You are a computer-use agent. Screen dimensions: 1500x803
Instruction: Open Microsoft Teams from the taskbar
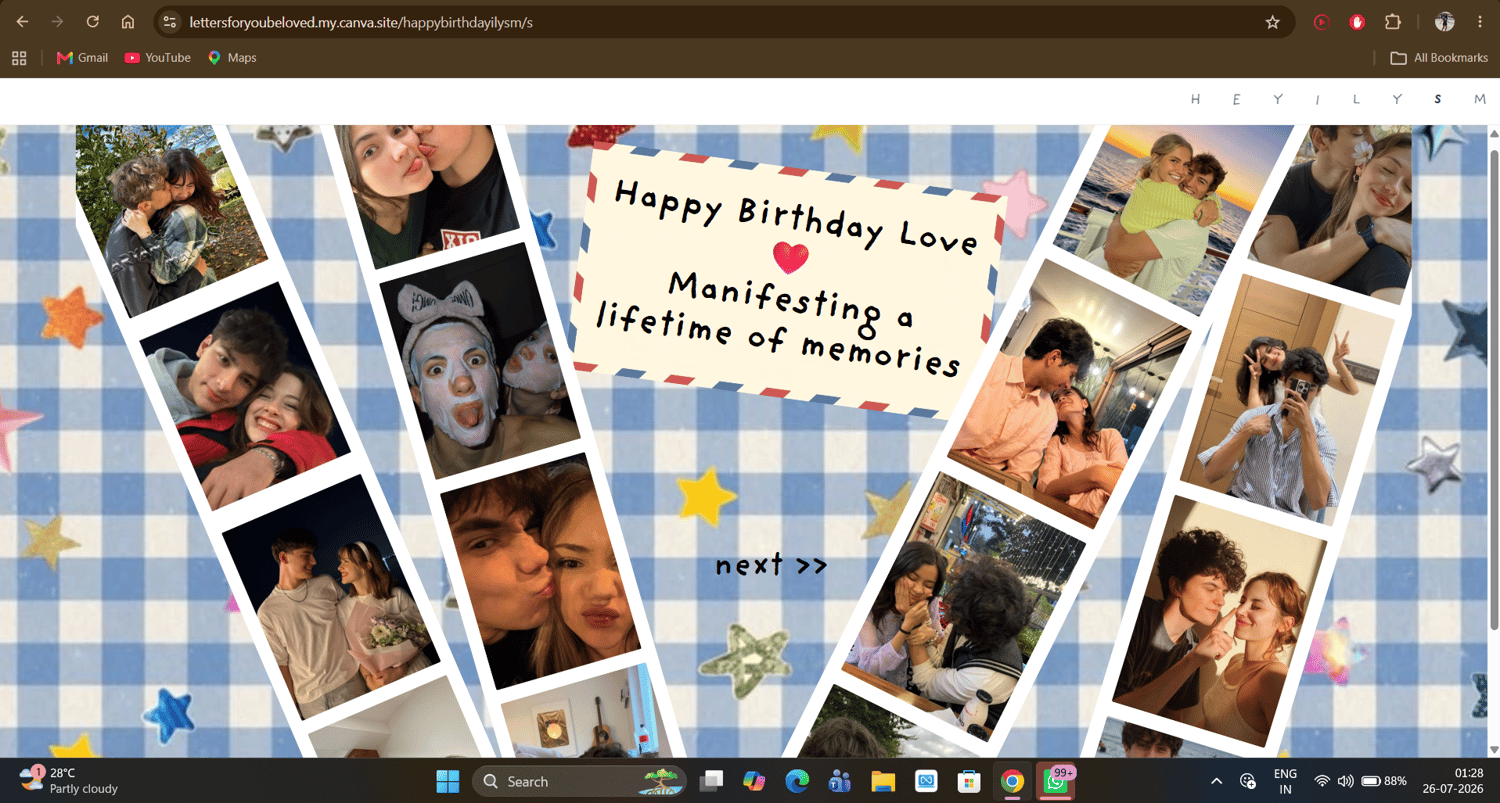(840, 781)
